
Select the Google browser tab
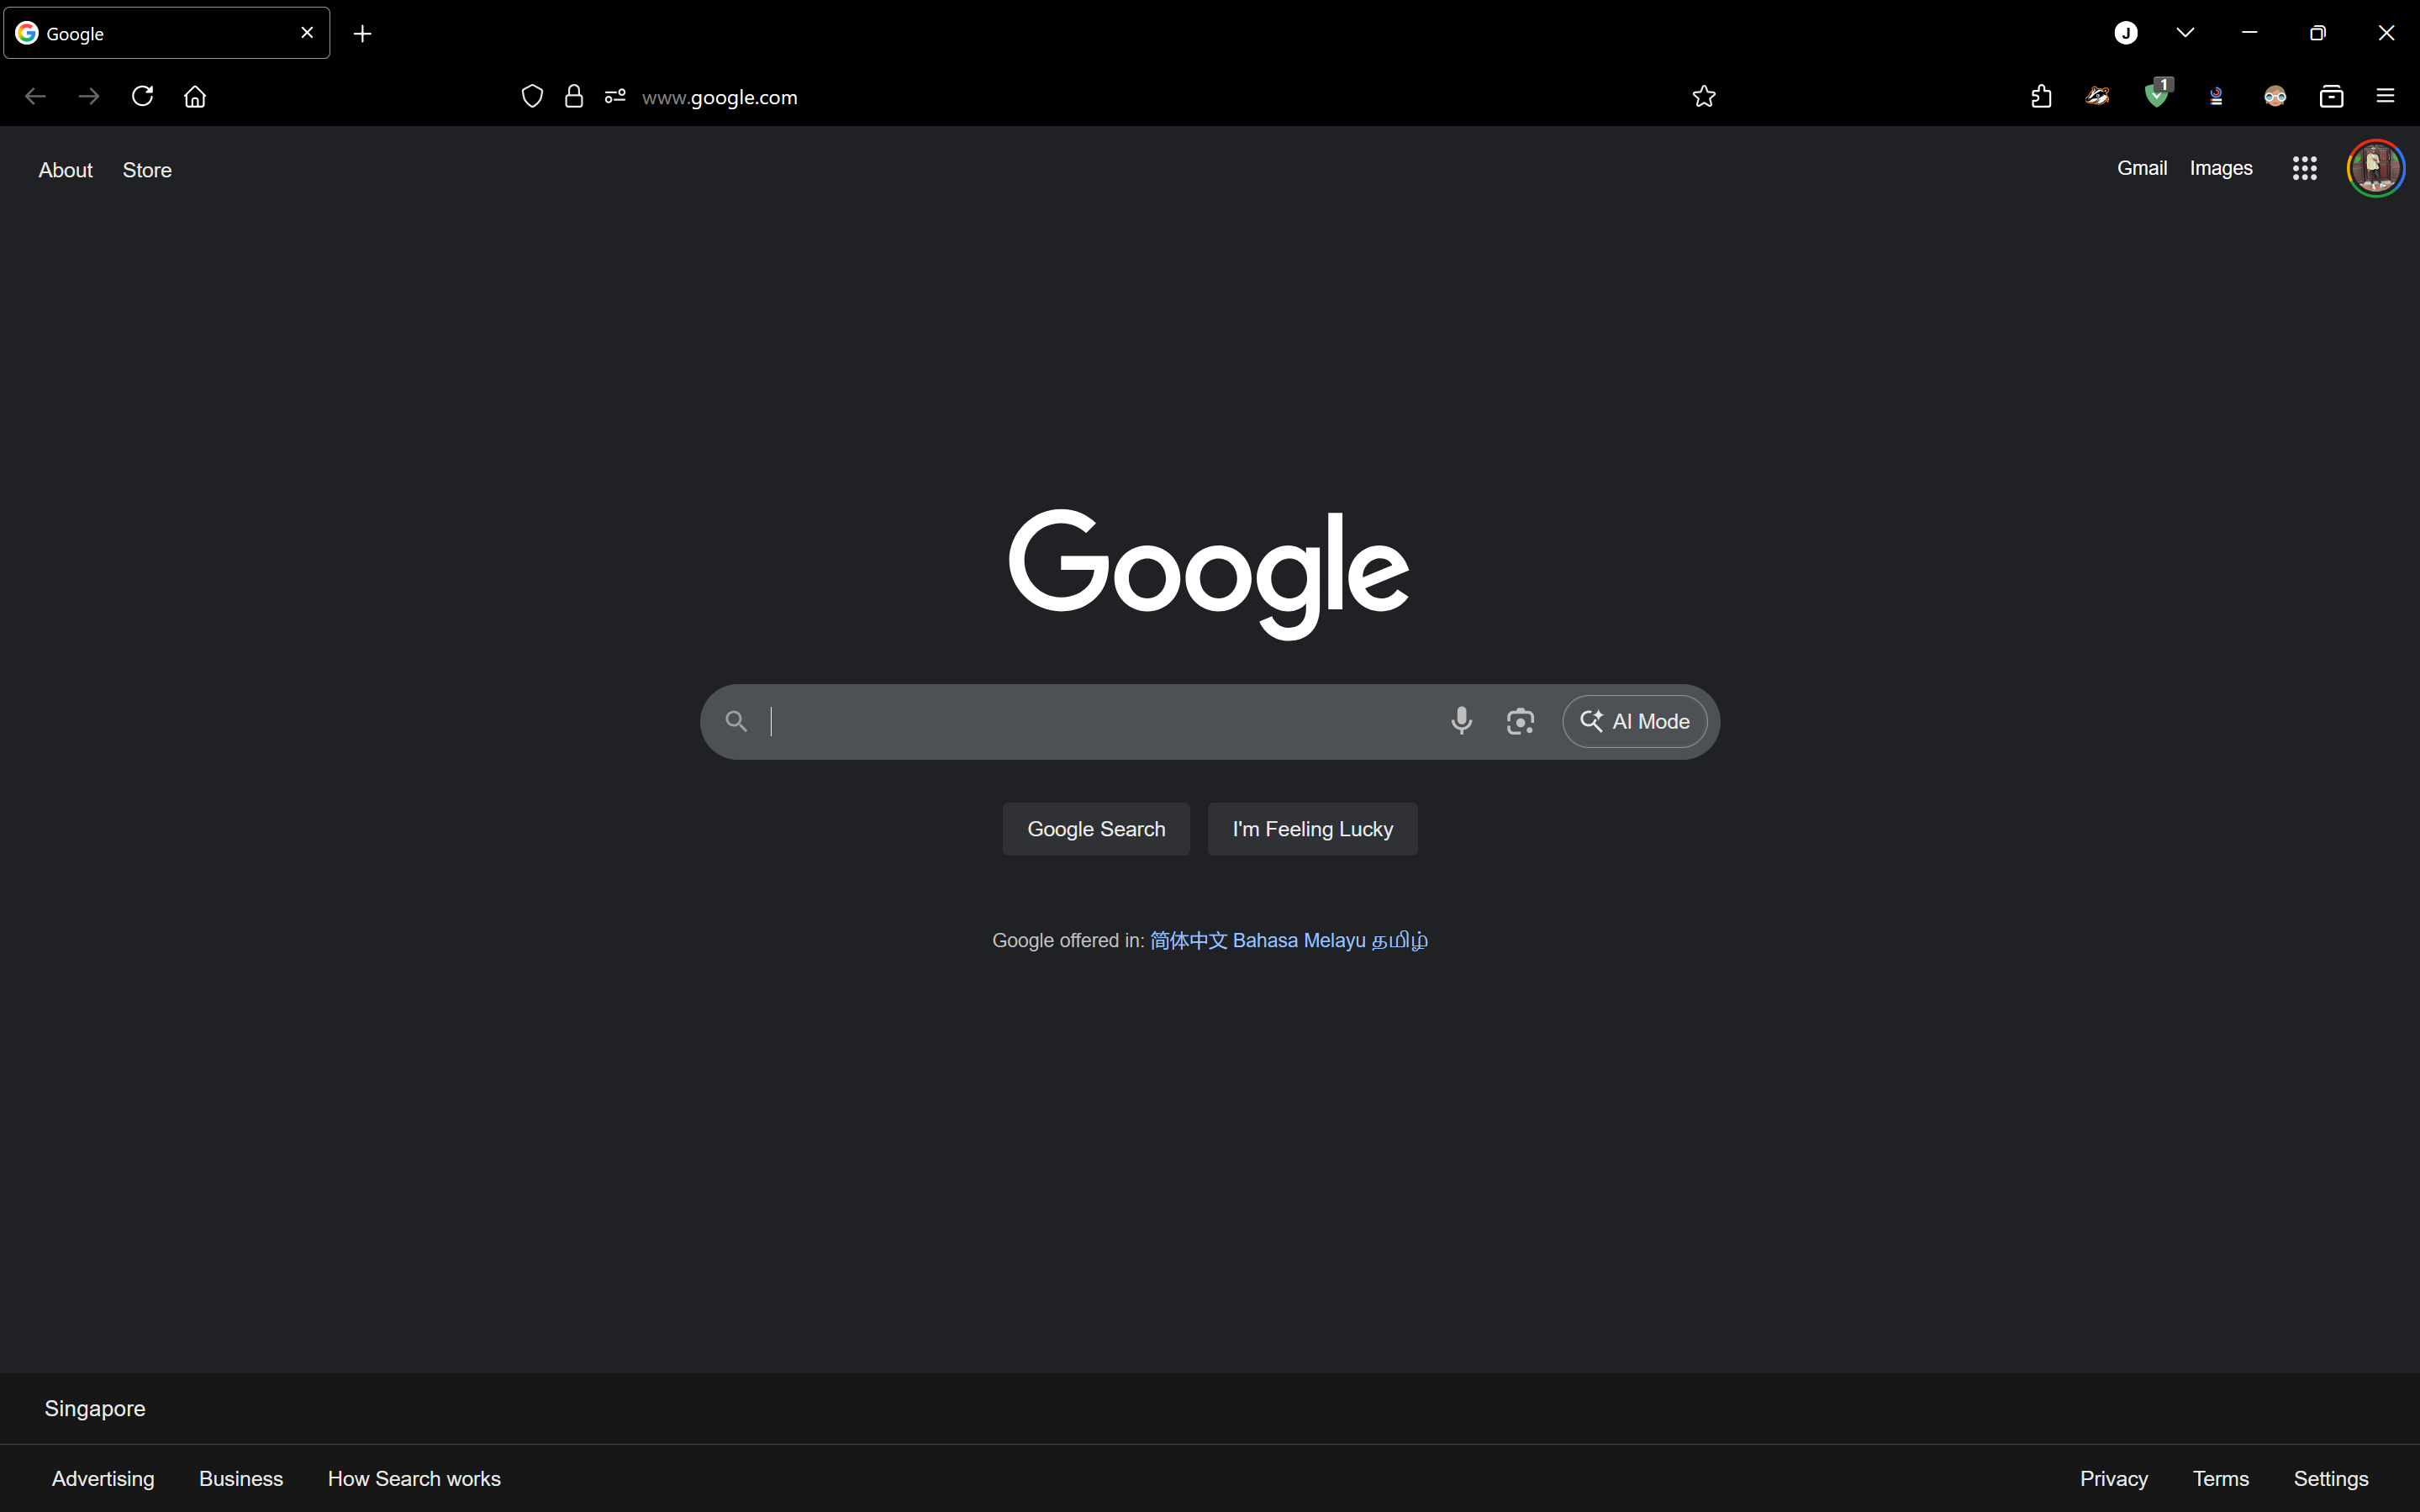[167, 33]
